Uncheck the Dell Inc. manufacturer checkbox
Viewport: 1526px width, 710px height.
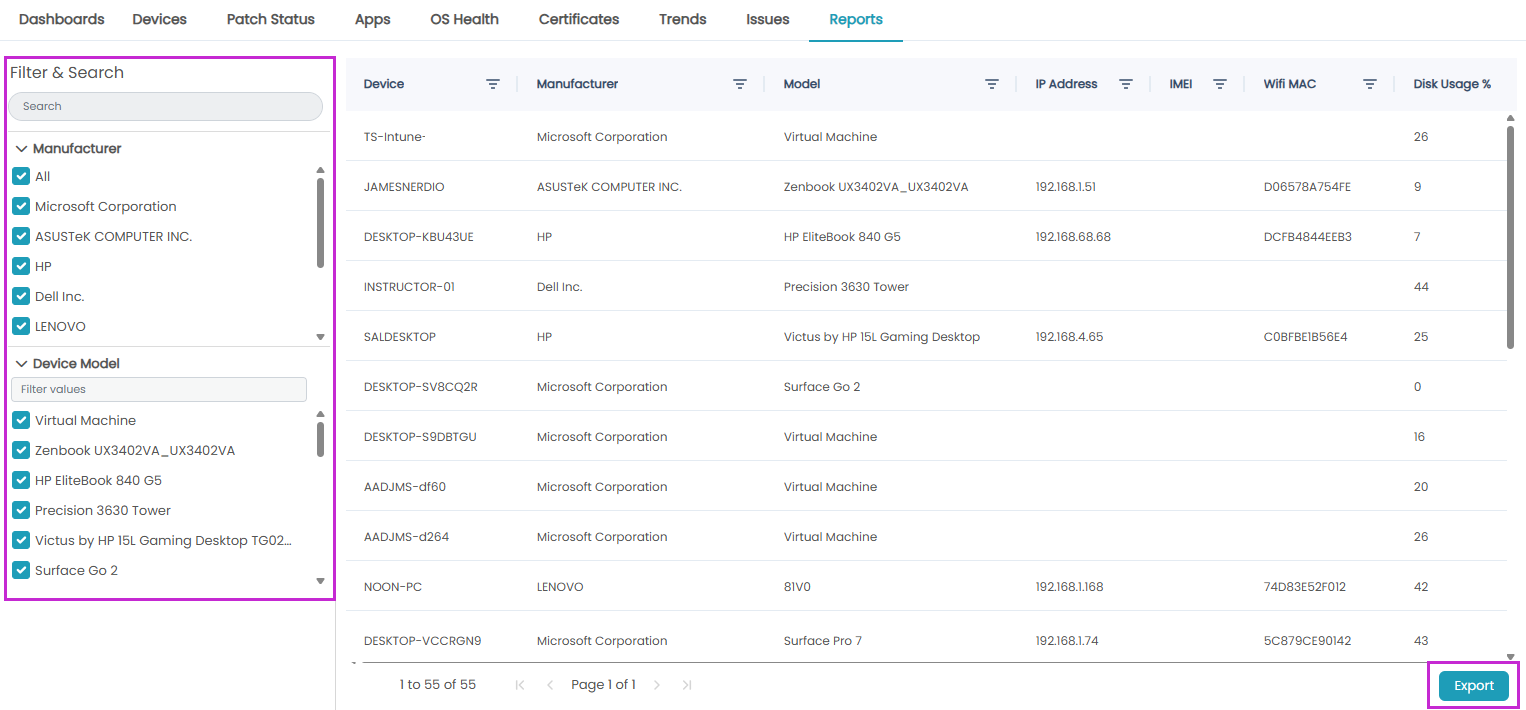[x=21, y=296]
